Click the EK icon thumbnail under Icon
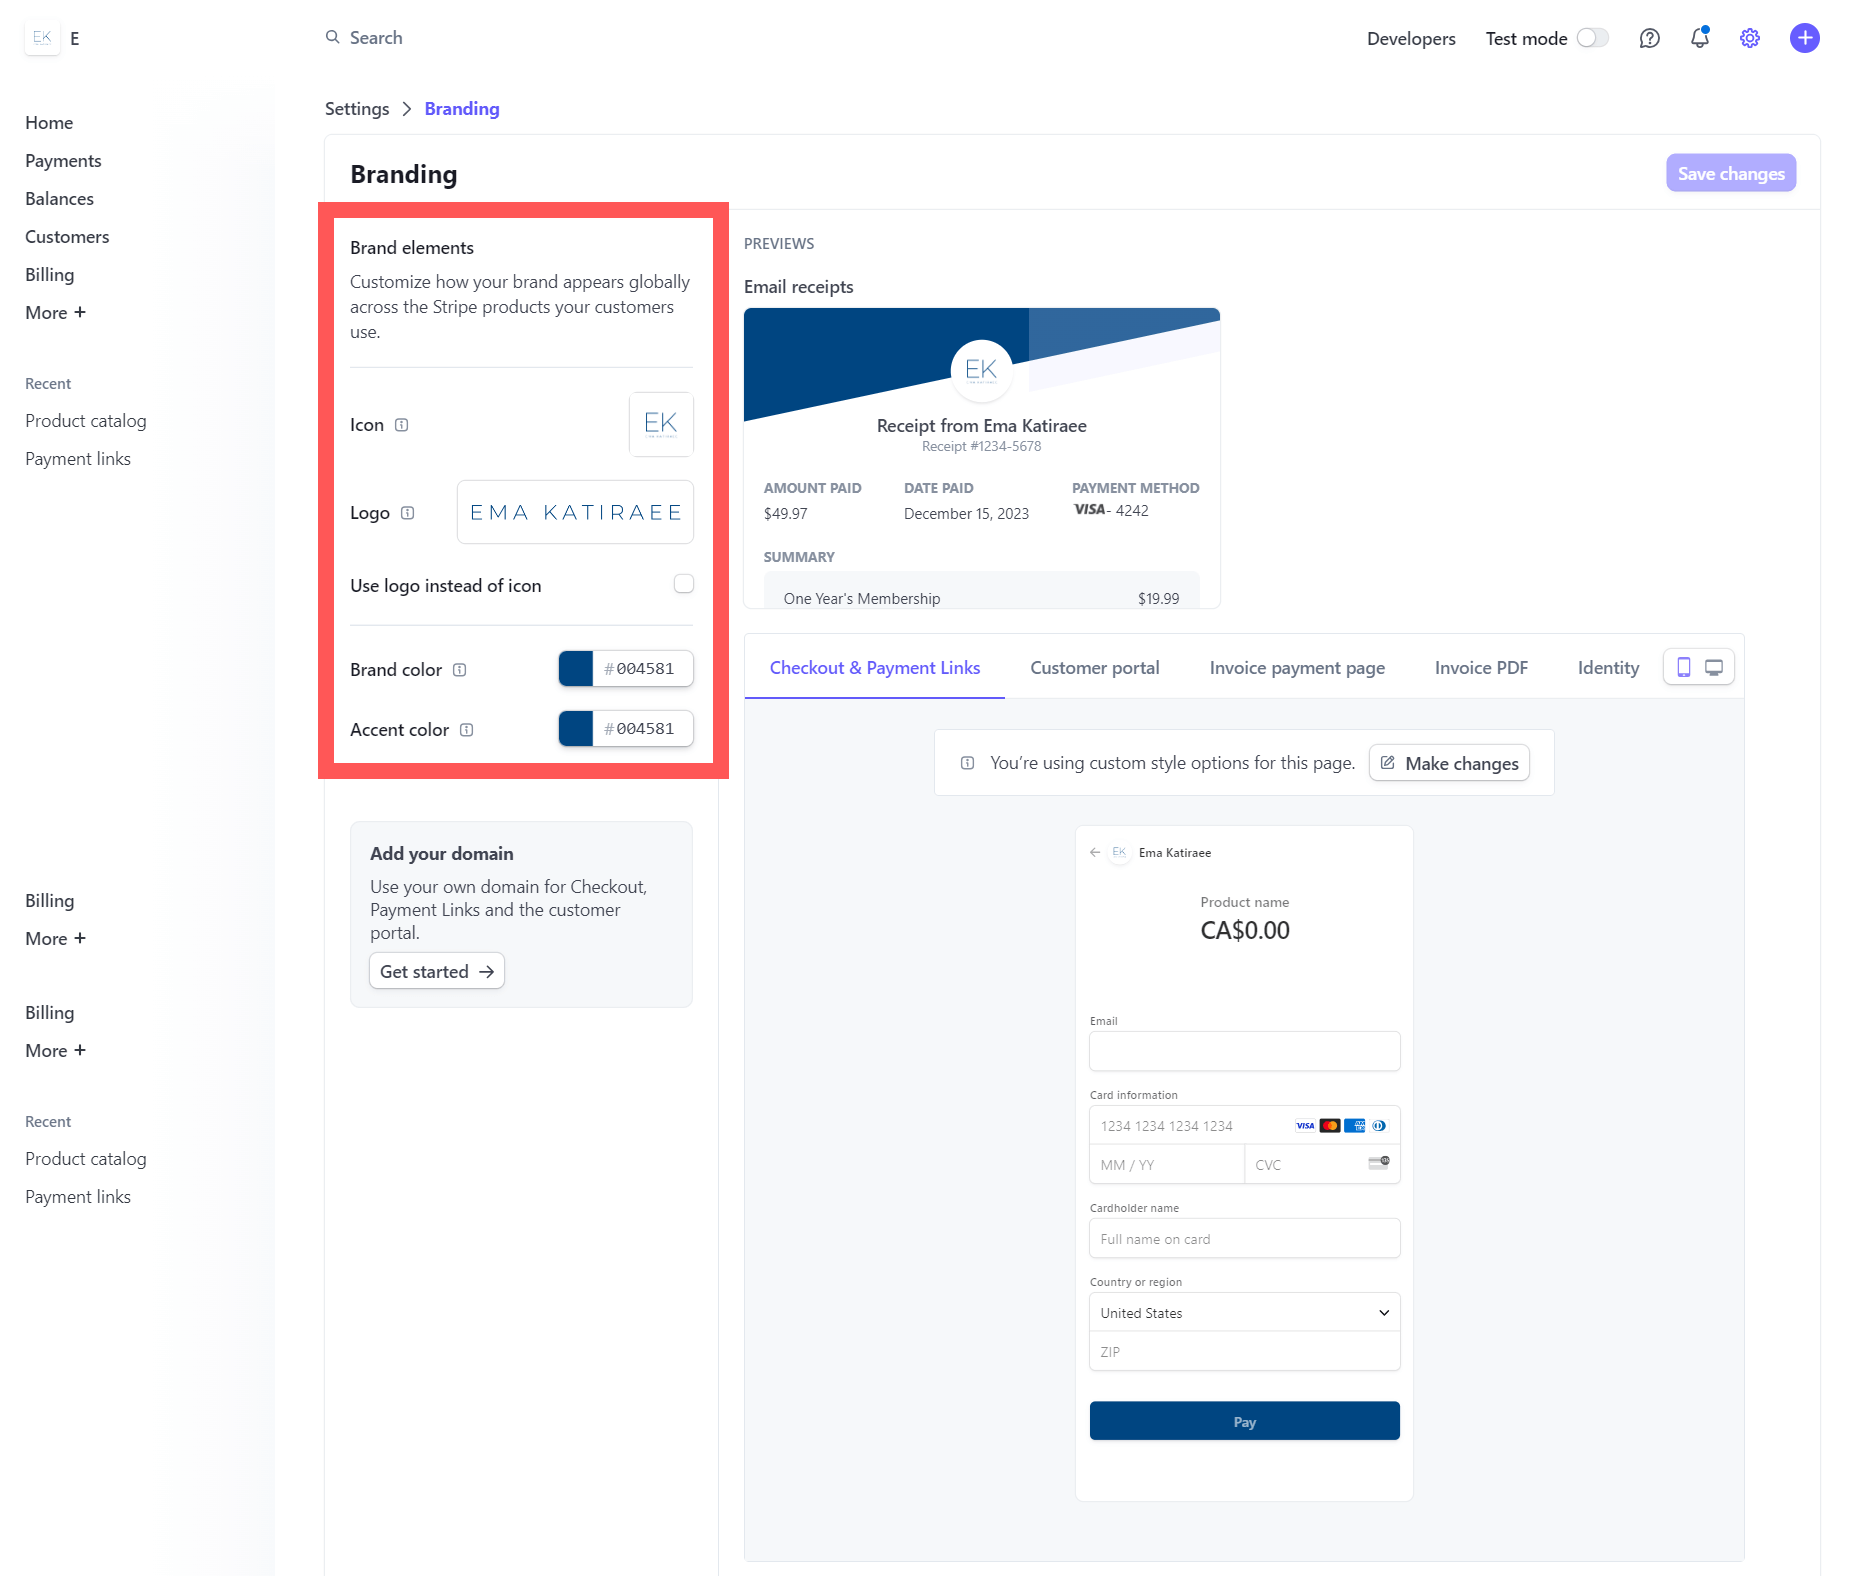1850x1576 pixels. click(660, 424)
